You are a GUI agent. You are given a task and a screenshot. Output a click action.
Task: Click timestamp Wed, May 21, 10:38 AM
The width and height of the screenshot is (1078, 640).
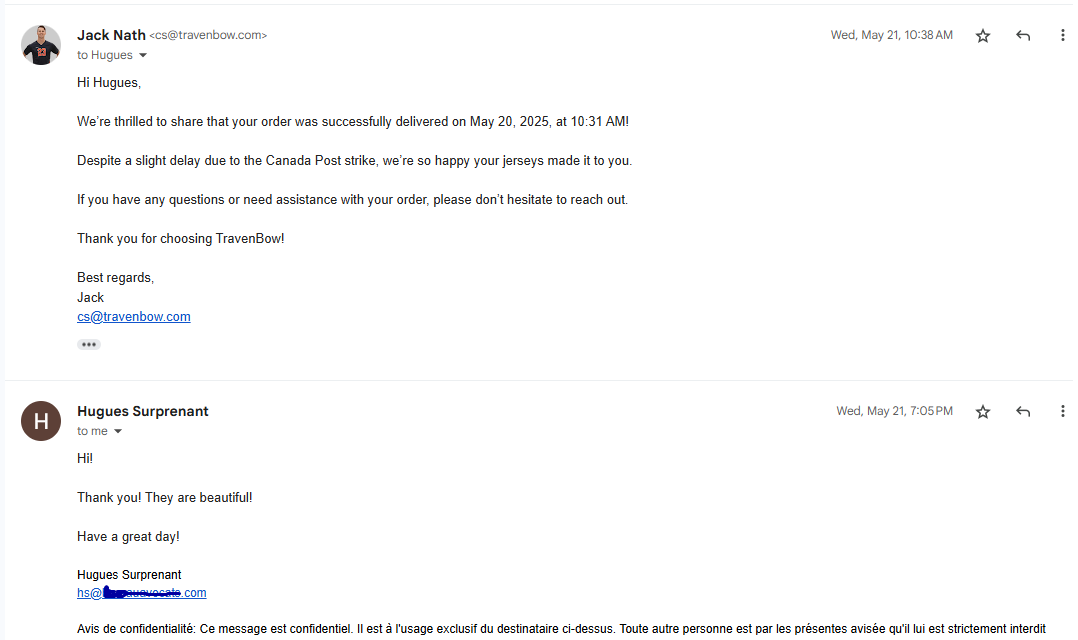892,35
